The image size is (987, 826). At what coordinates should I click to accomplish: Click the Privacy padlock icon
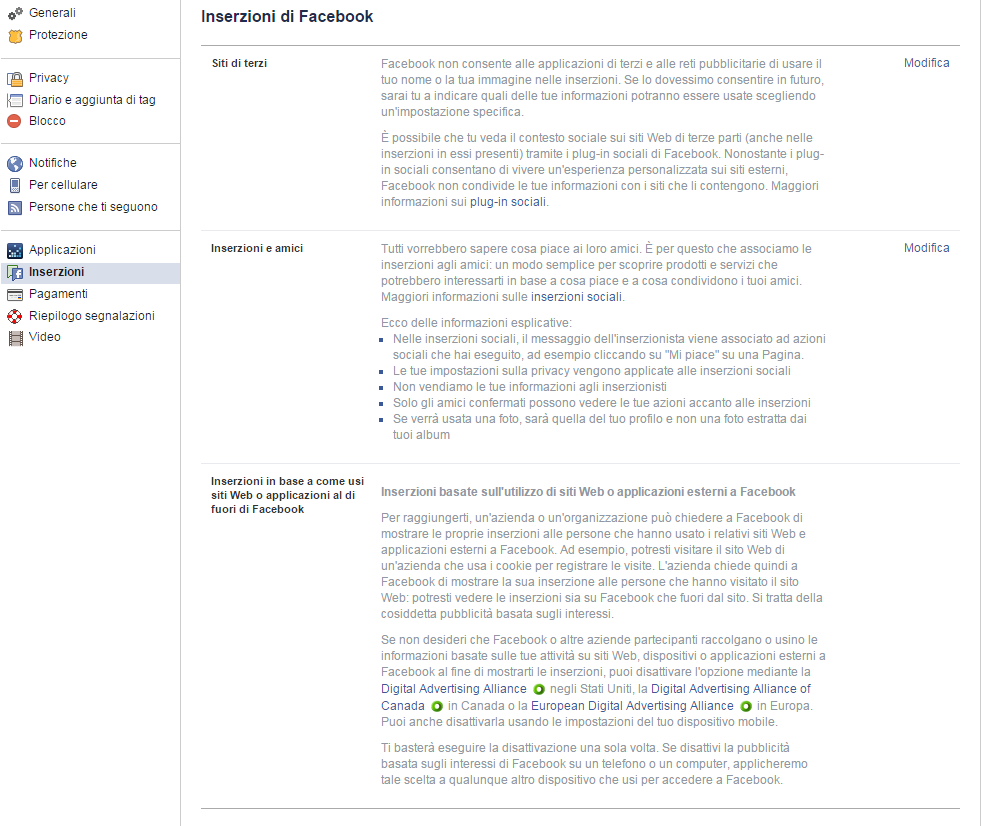tap(15, 79)
